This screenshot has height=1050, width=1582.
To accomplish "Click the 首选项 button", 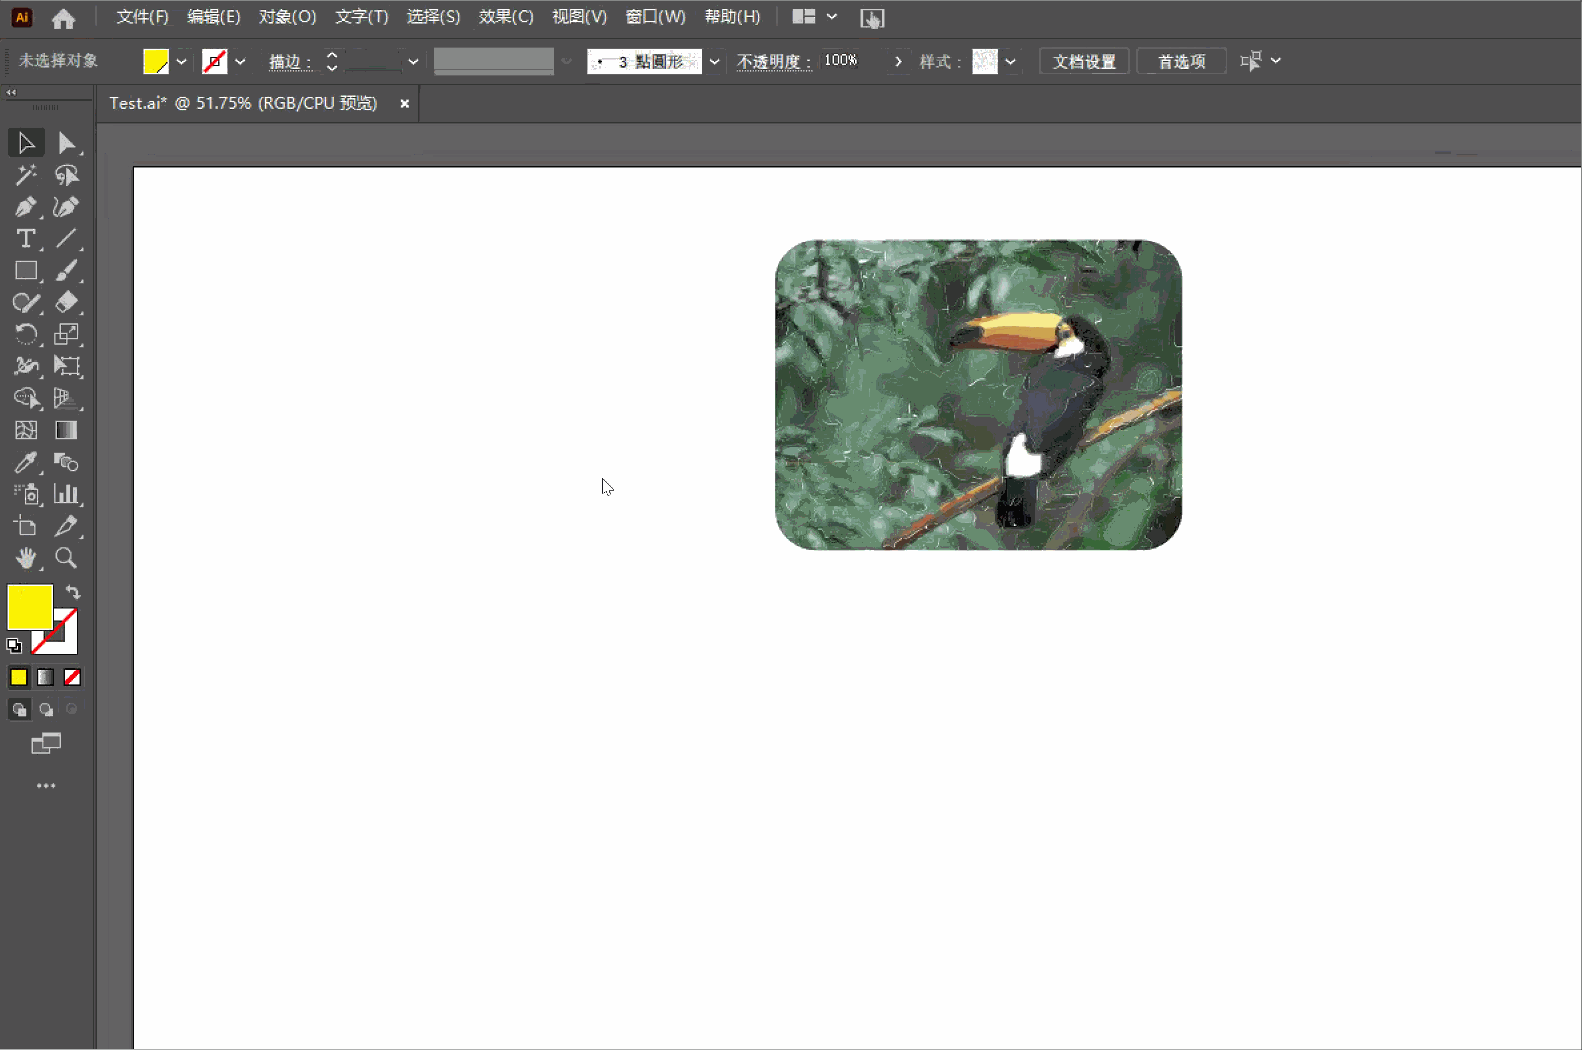I will [1181, 62].
